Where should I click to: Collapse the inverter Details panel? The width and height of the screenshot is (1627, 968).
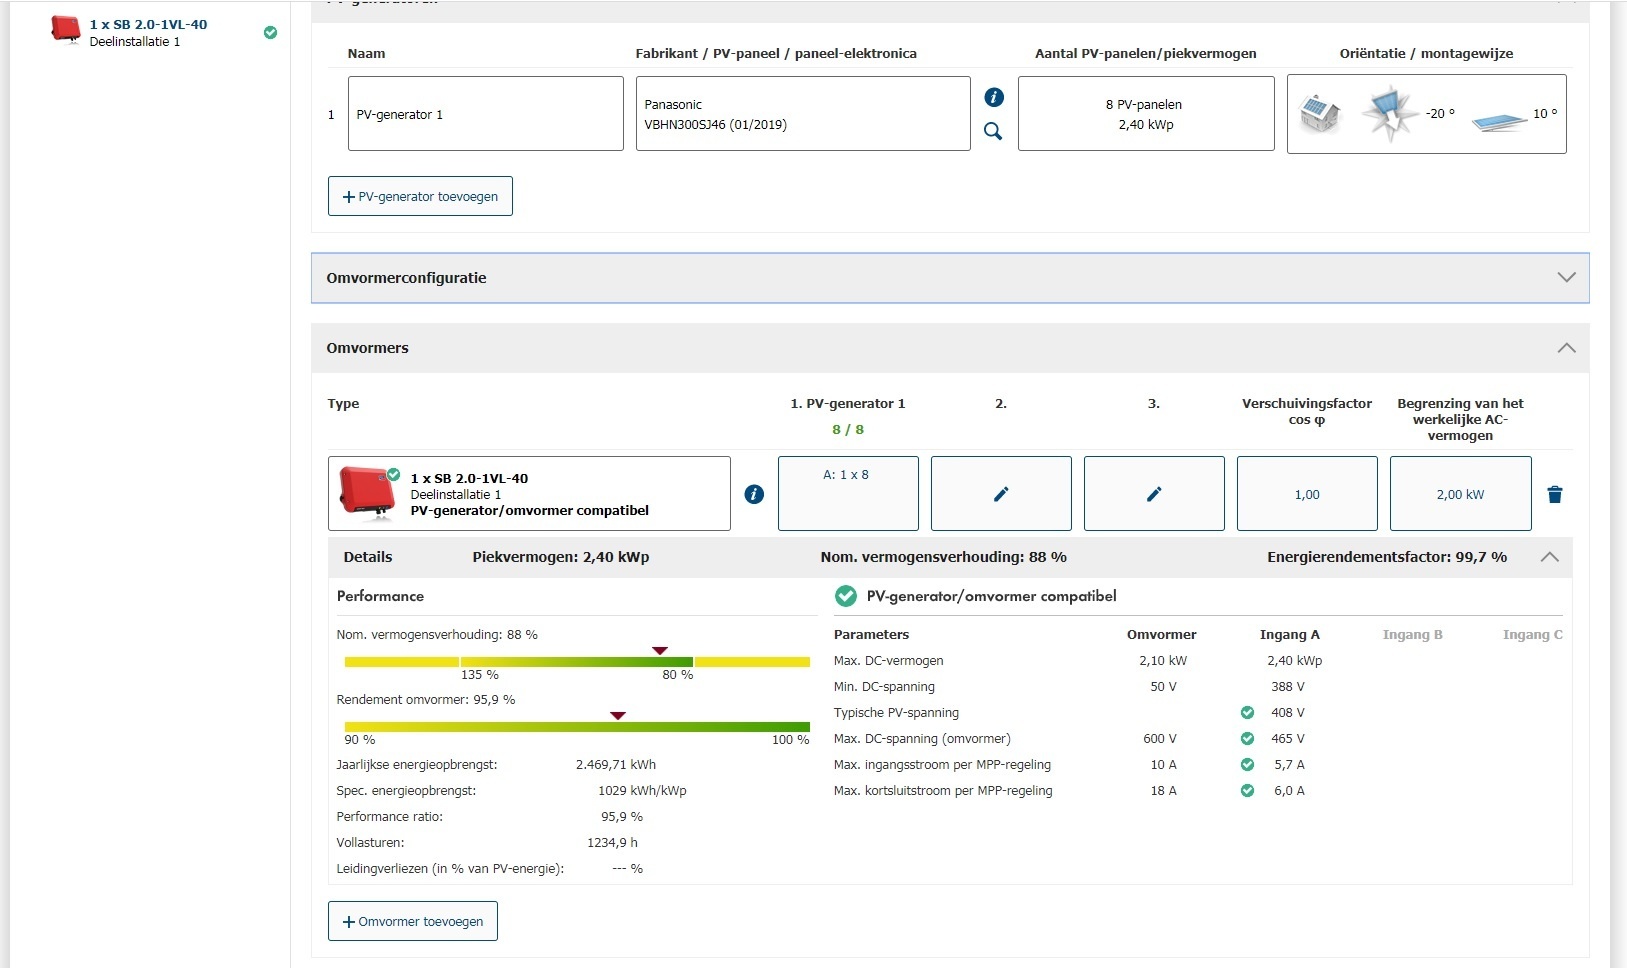pyautogui.click(x=1549, y=557)
